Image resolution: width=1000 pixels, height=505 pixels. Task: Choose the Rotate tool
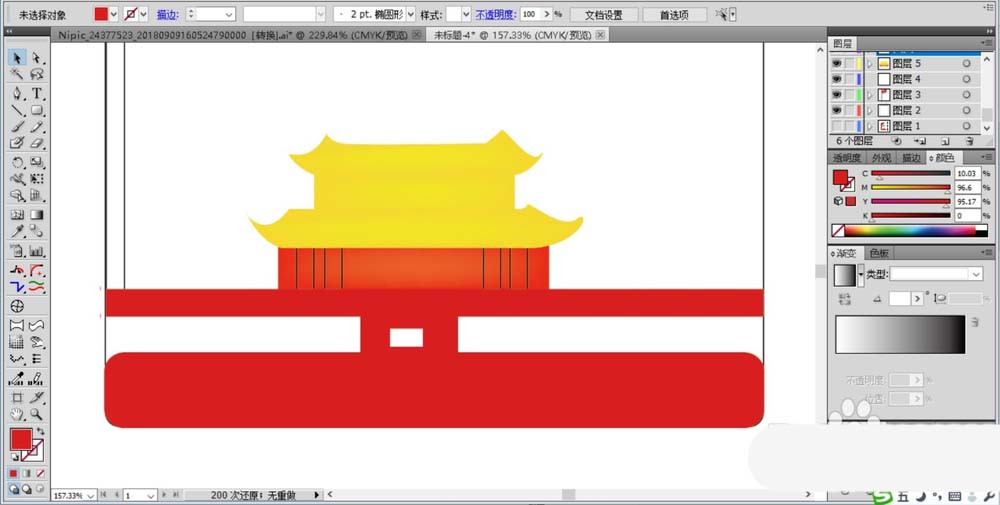pyautogui.click(x=17, y=163)
